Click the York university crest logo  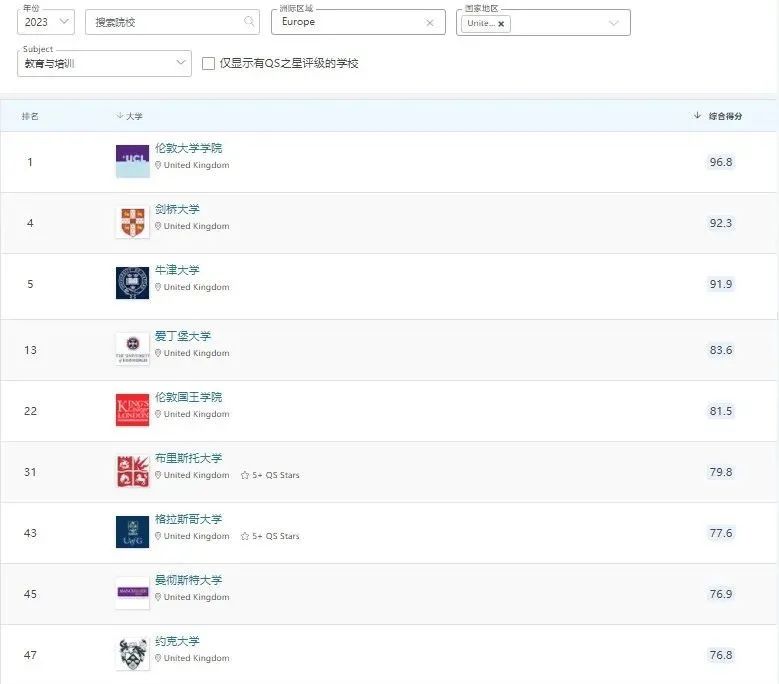point(133,654)
